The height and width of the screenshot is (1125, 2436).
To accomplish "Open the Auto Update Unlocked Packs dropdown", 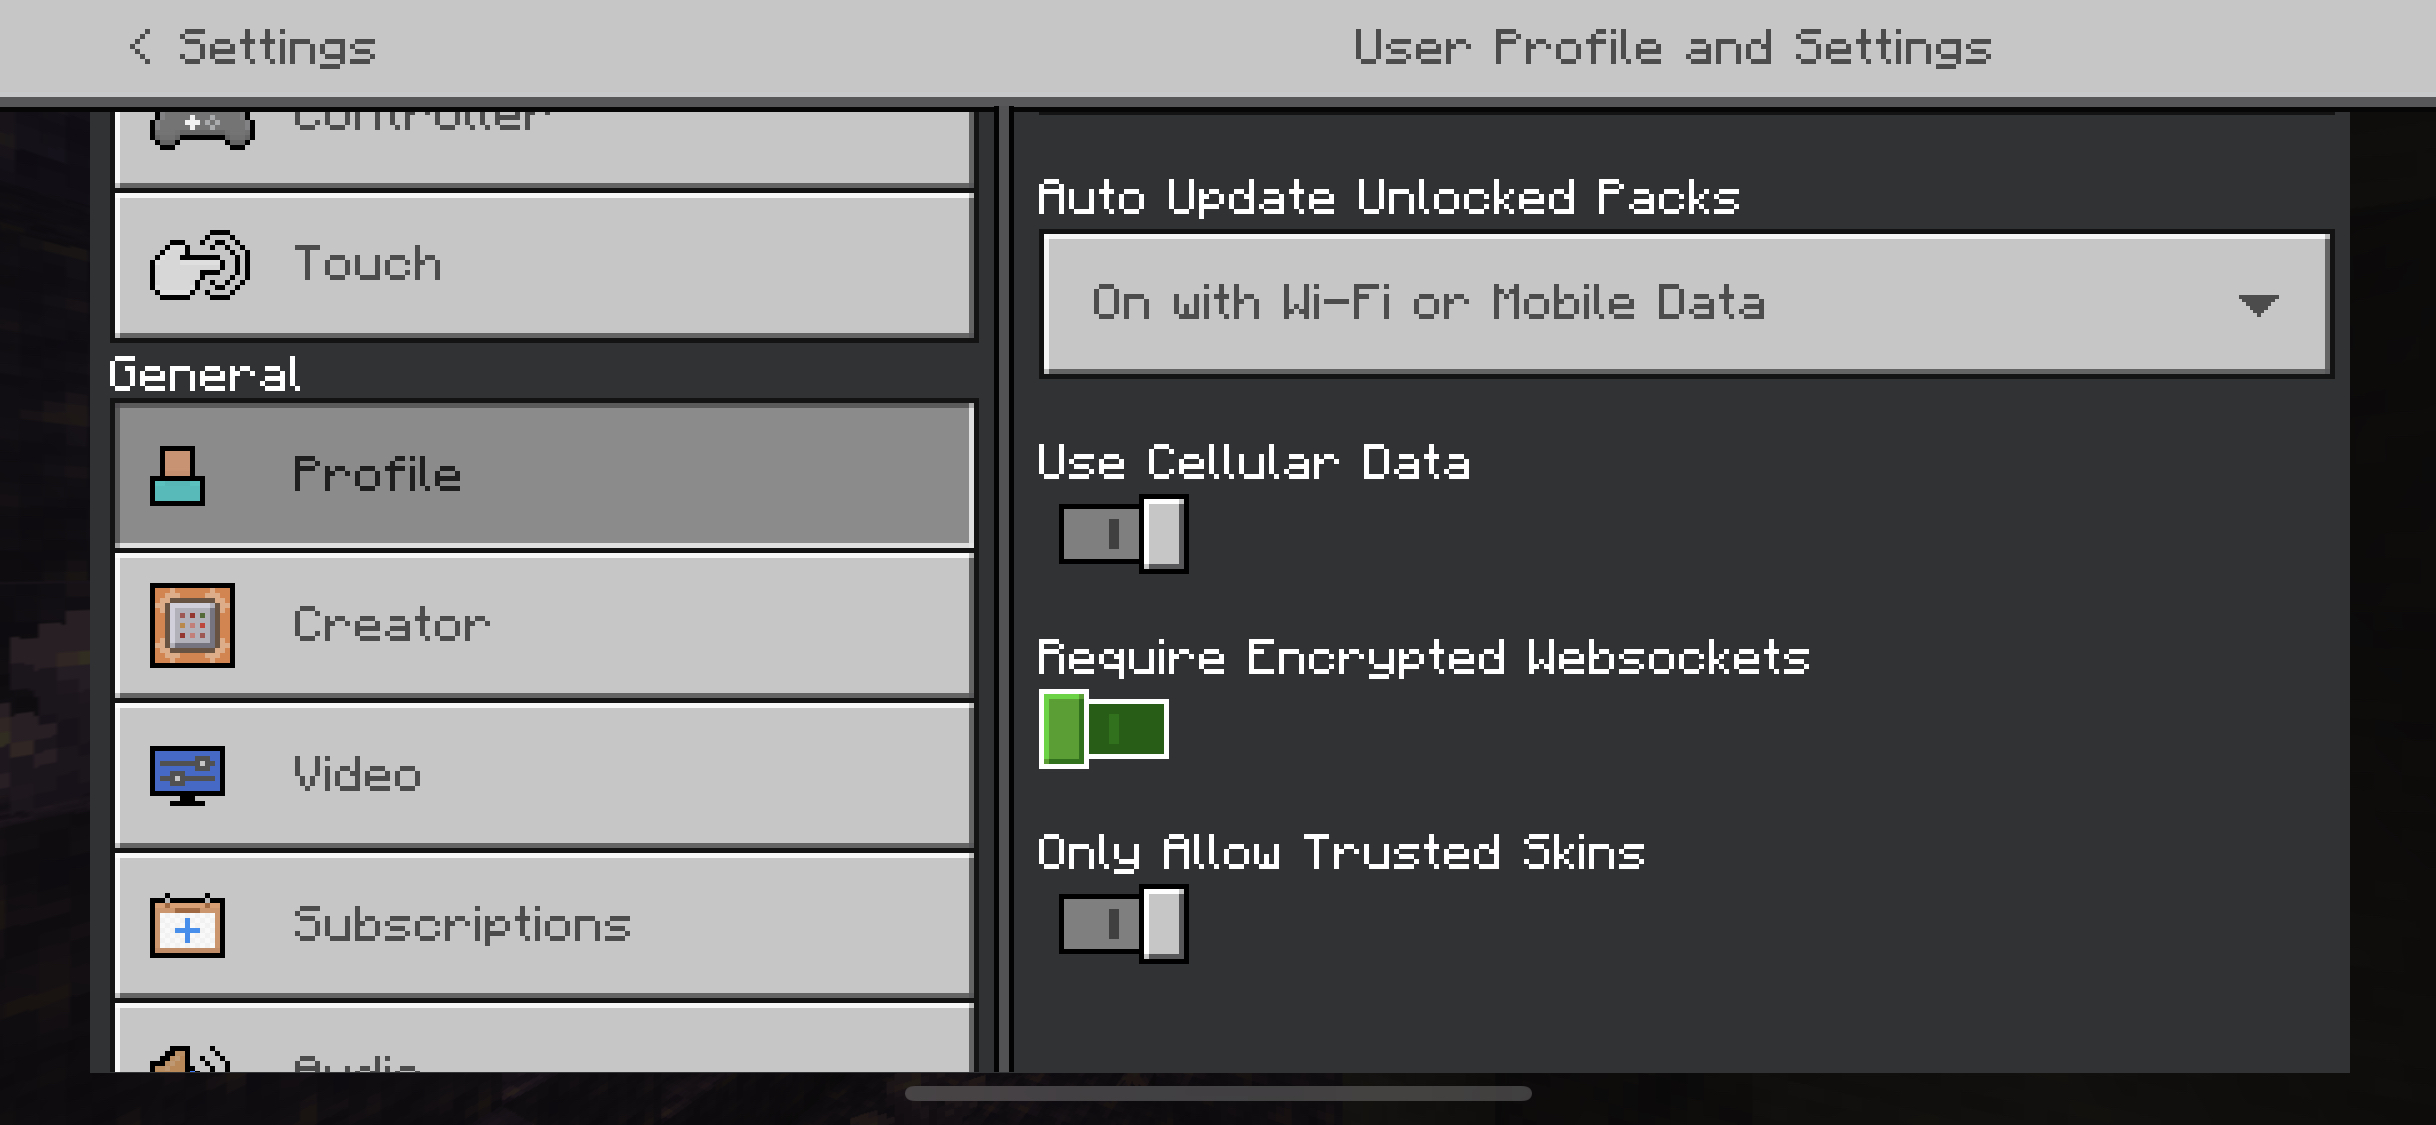I will 1687,304.
